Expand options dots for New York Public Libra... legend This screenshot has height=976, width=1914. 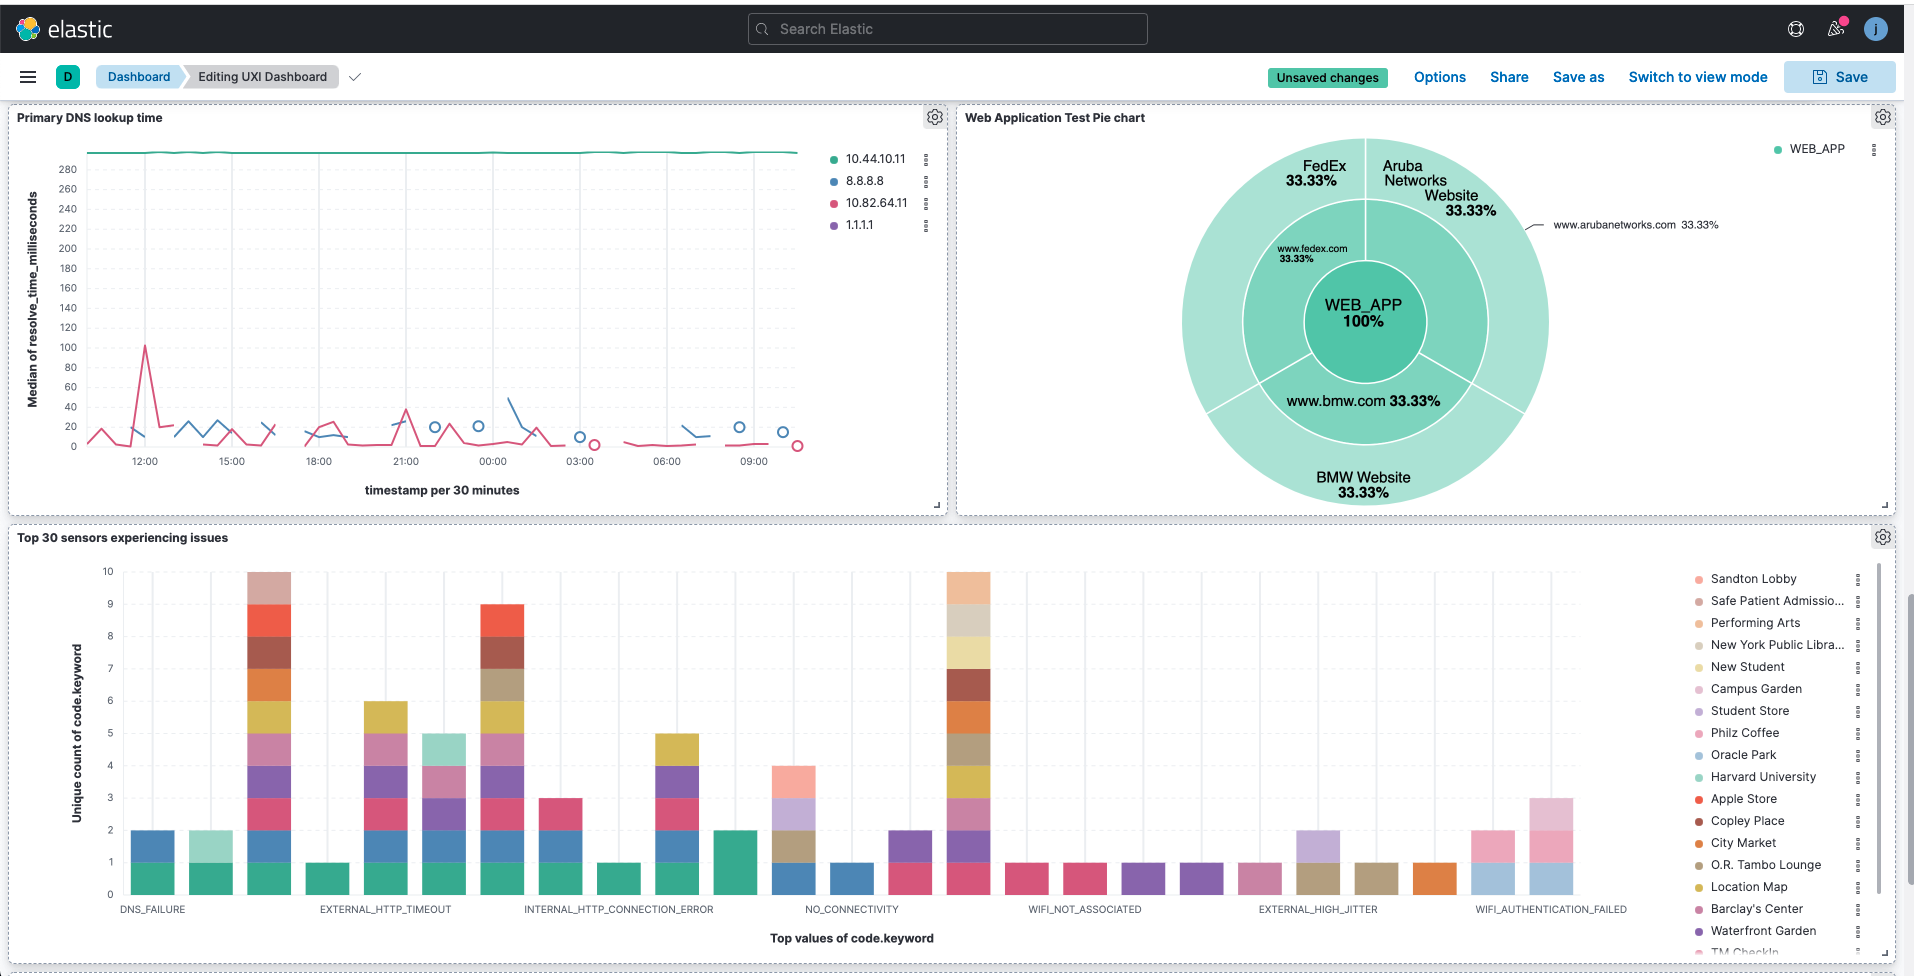[1858, 645]
